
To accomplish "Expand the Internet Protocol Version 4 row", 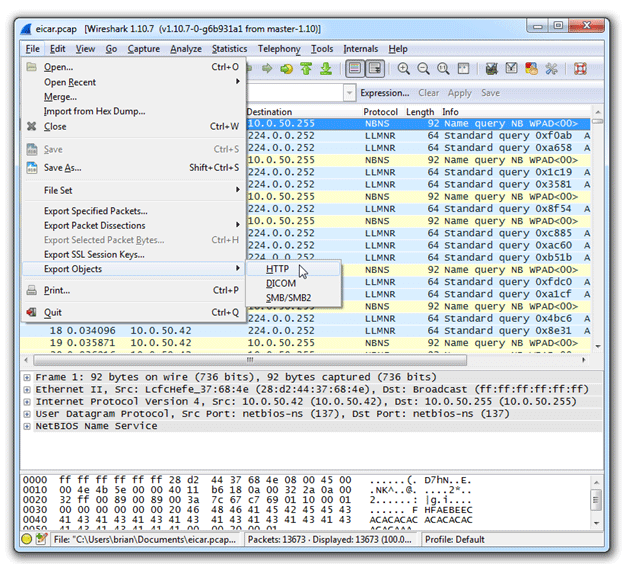I will pyautogui.click(x=27, y=402).
